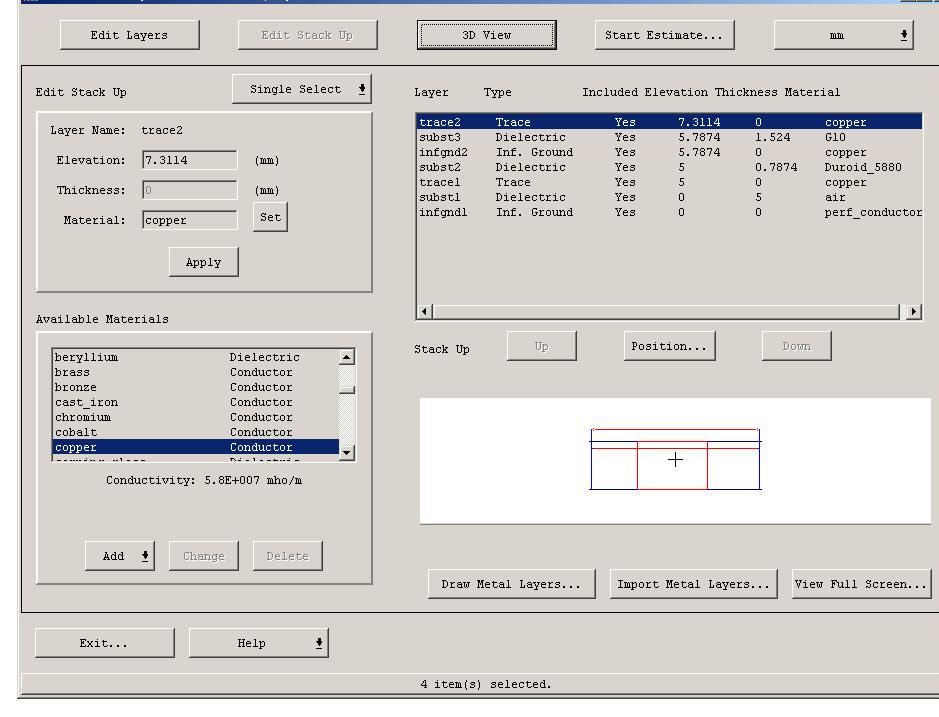The height and width of the screenshot is (717, 939).
Task: Open the Help dropdown
Action: click(x=259, y=643)
